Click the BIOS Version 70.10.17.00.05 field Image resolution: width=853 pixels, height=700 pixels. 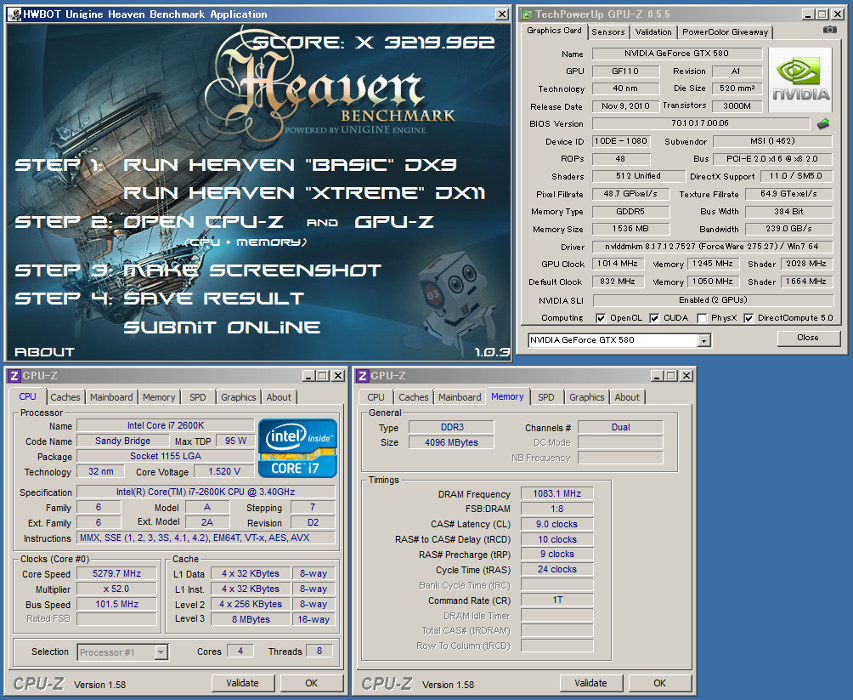(x=700, y=123)
